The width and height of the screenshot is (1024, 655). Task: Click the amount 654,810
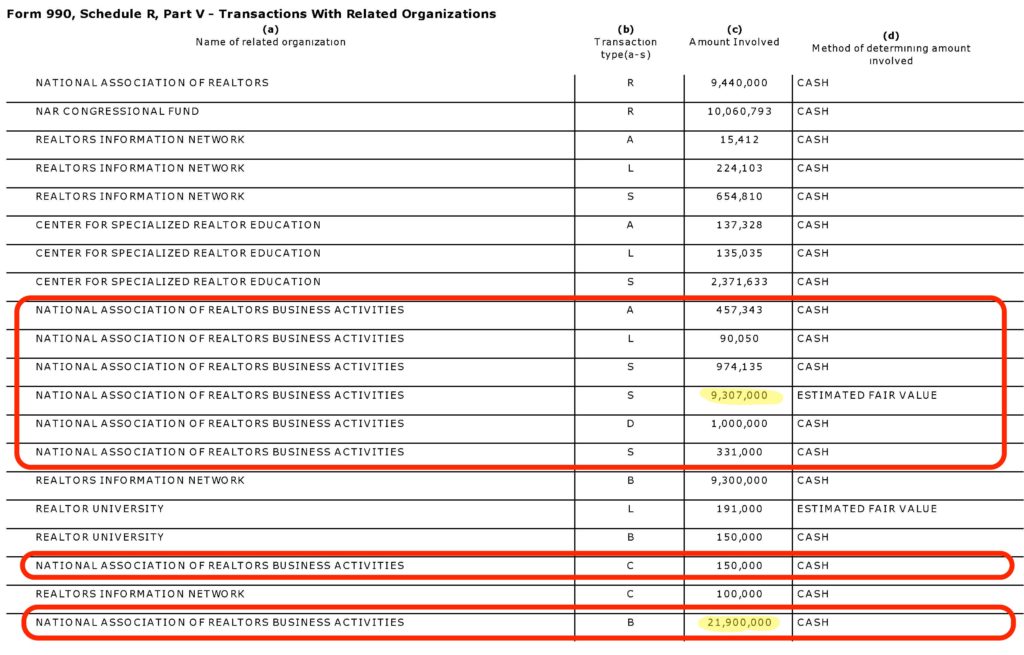[739, 197]
